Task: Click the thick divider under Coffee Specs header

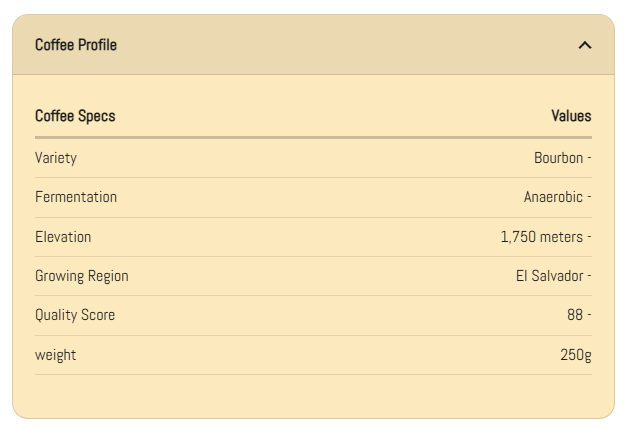Action: coord(313,137)
